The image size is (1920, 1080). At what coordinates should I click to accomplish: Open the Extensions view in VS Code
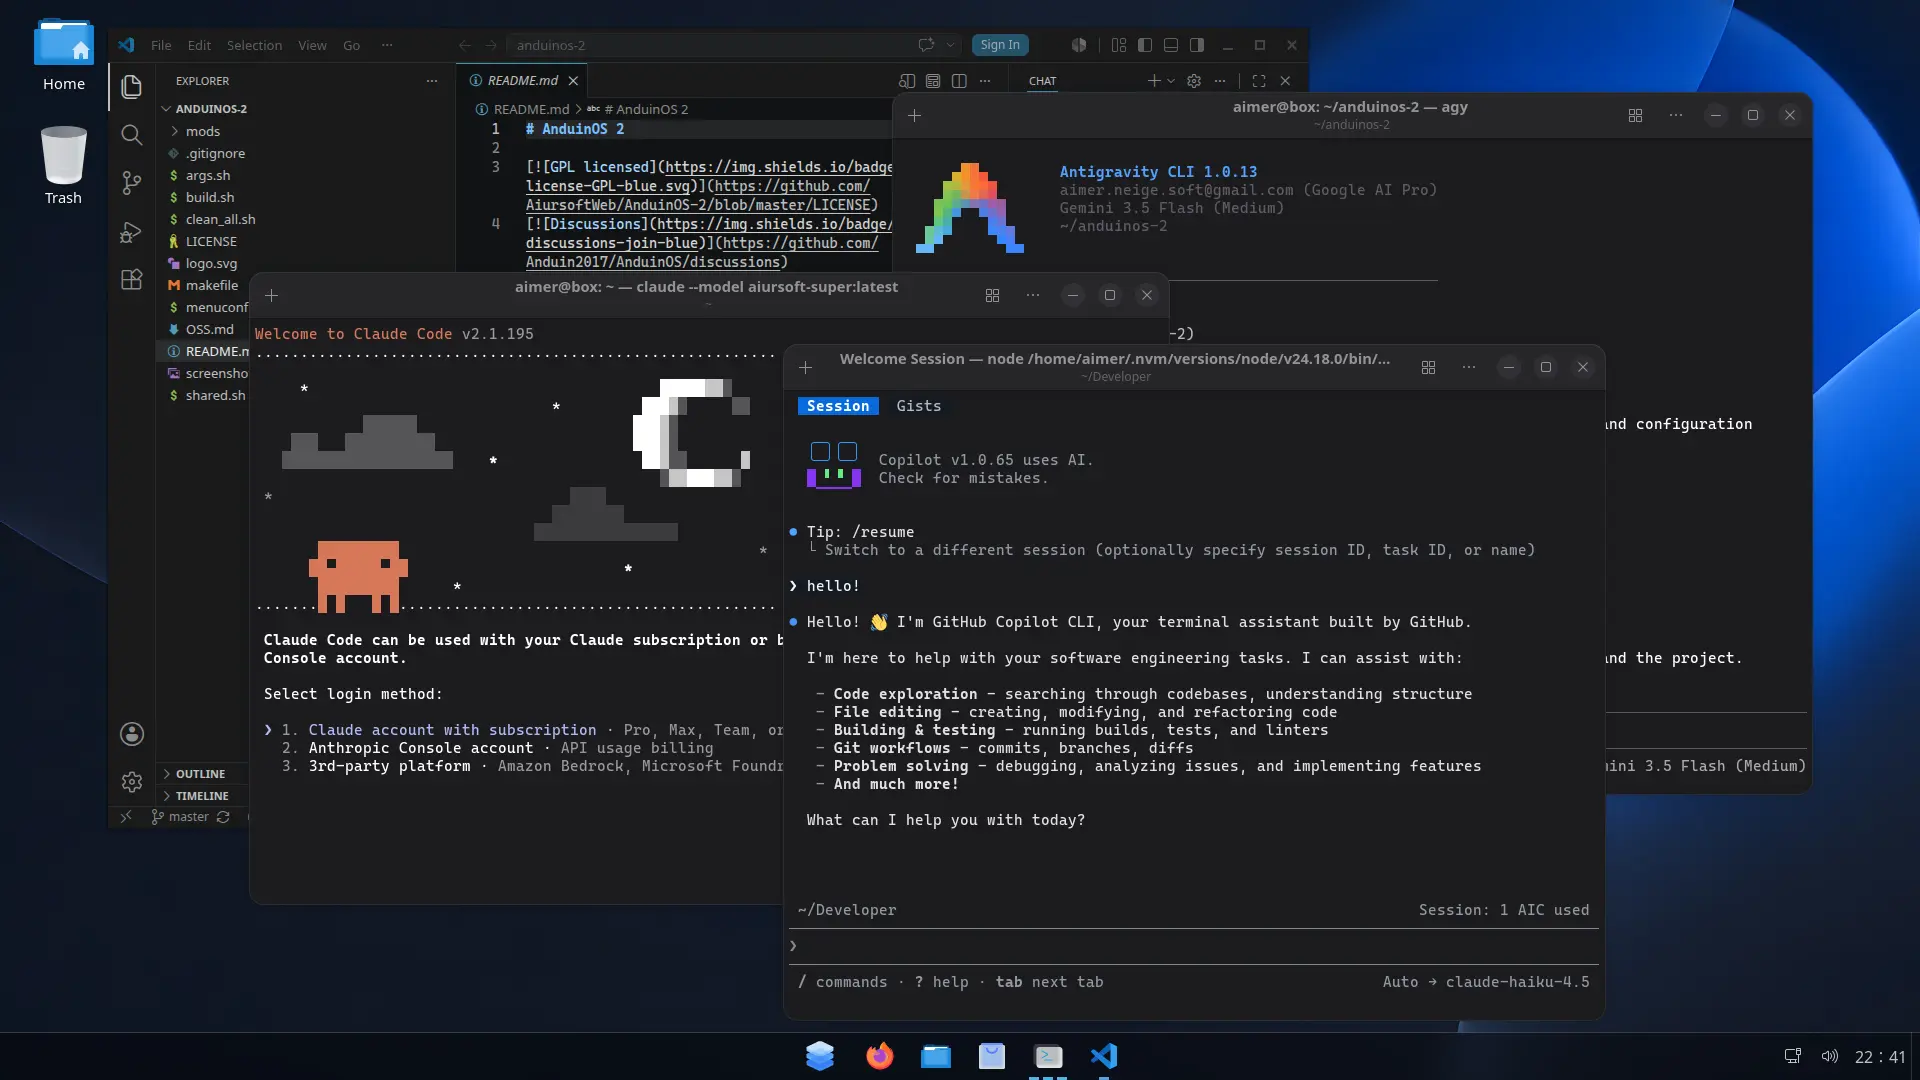coord(131,280)
